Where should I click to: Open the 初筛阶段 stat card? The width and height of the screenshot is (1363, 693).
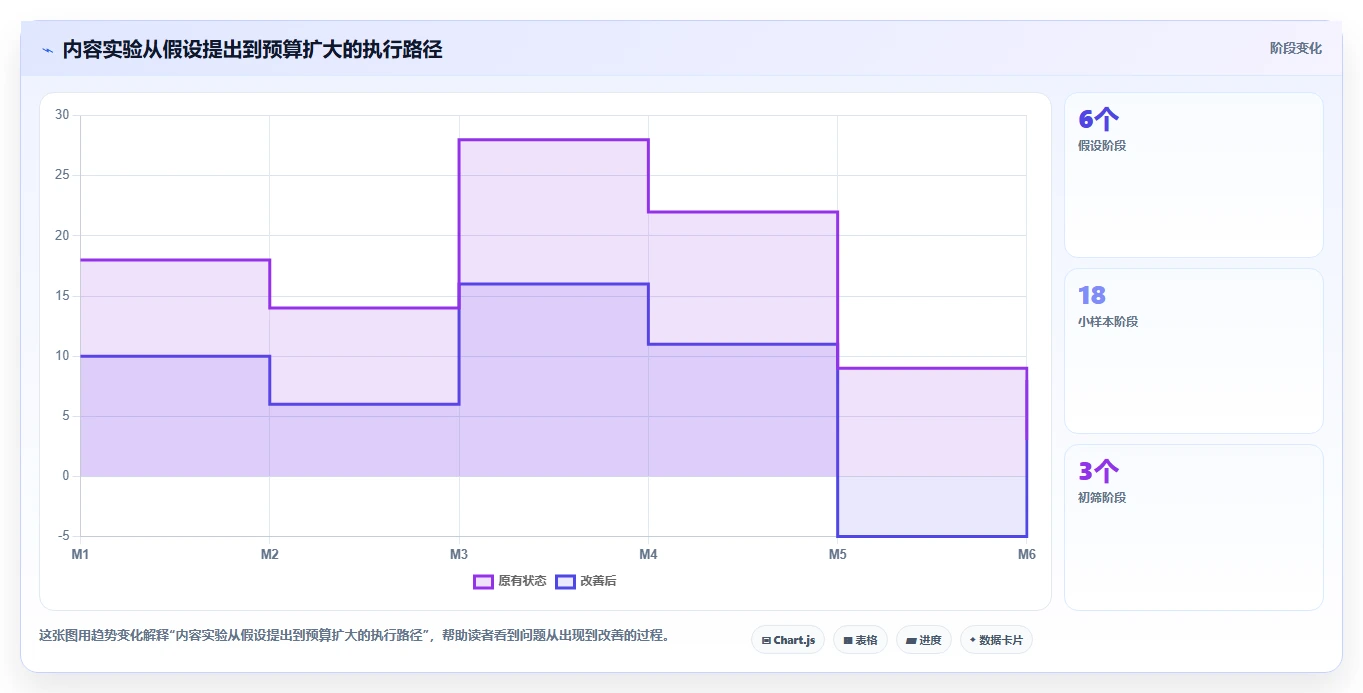tap(1194, 527)
